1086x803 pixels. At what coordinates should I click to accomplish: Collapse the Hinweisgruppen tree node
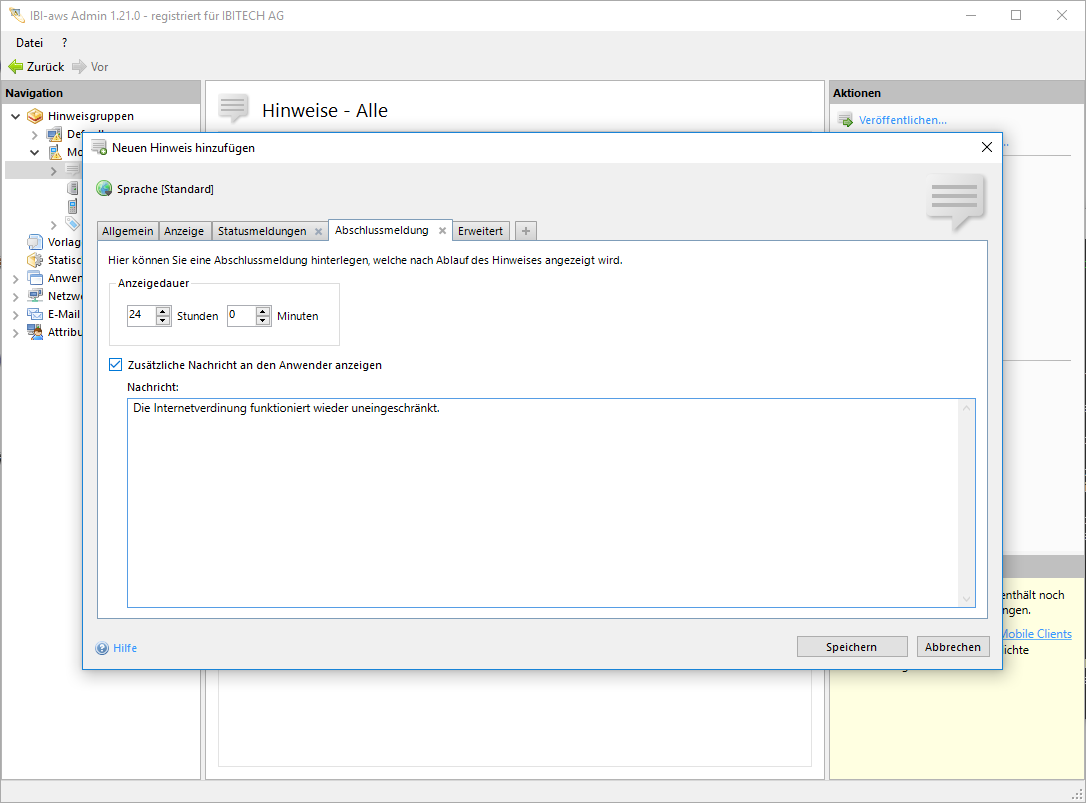click(x=16, y=116)
